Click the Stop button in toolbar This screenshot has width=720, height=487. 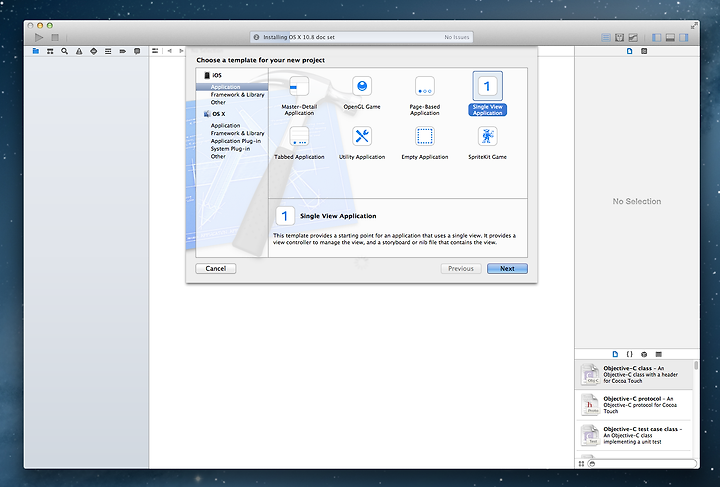(x=55, y=37)
